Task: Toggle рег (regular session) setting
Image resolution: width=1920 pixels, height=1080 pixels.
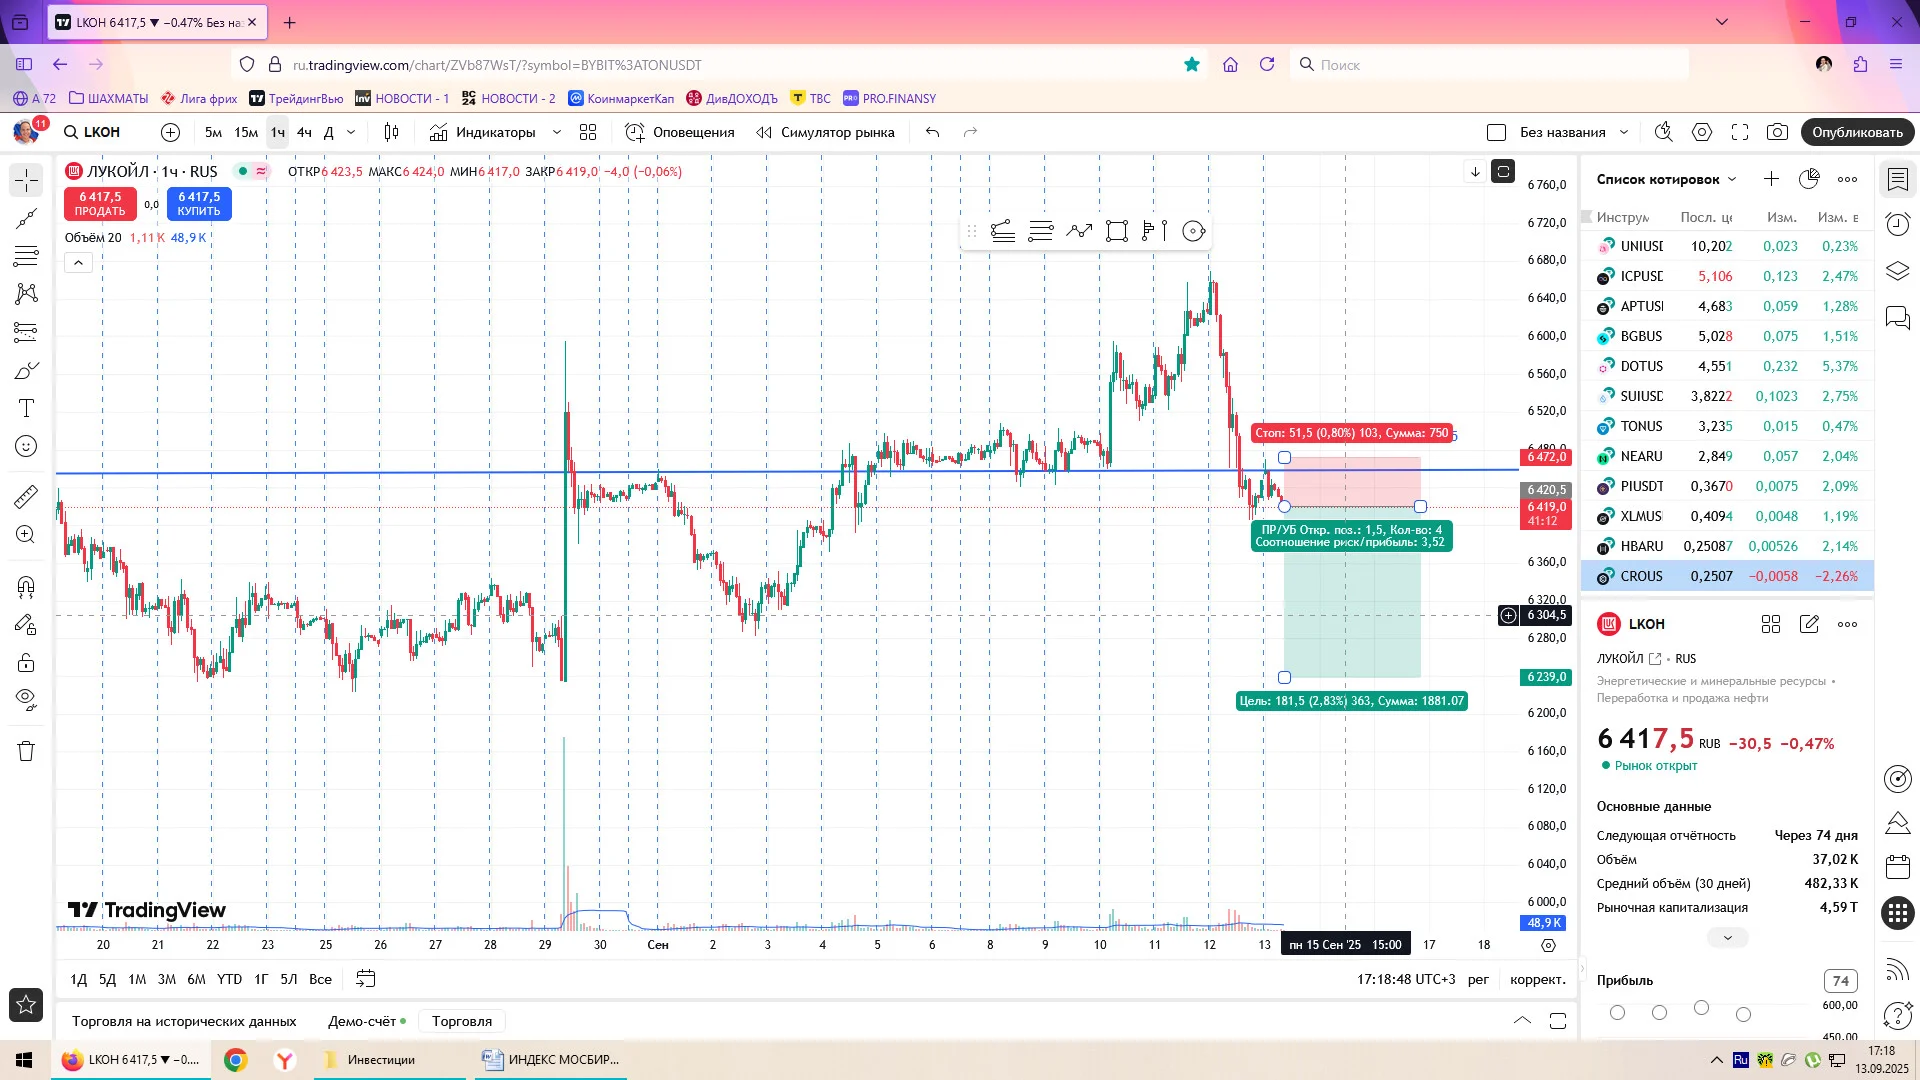Action: click(1478, 979)
